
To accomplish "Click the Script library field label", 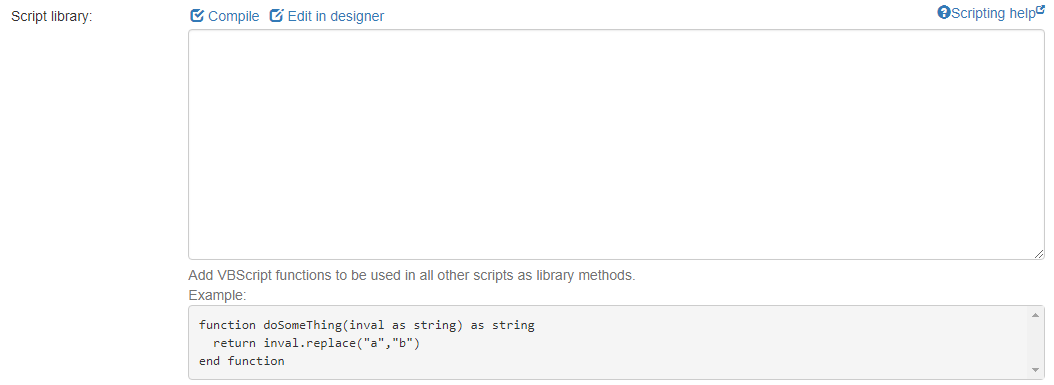I will tap(52, 16).
